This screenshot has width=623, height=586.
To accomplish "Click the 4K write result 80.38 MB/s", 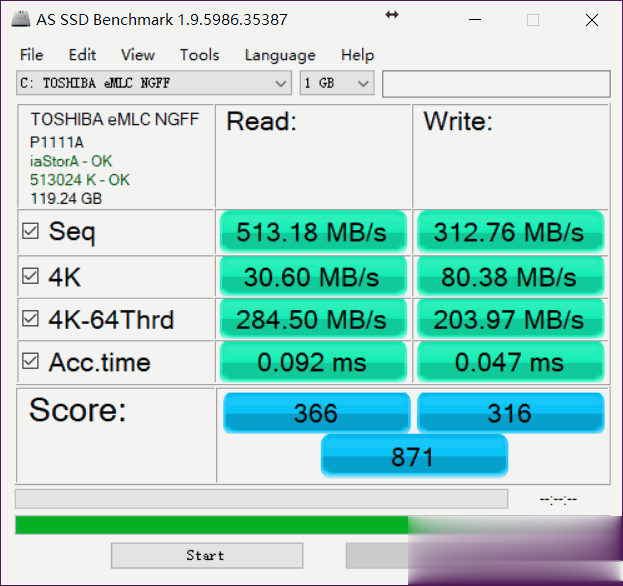I will [511, 277].
